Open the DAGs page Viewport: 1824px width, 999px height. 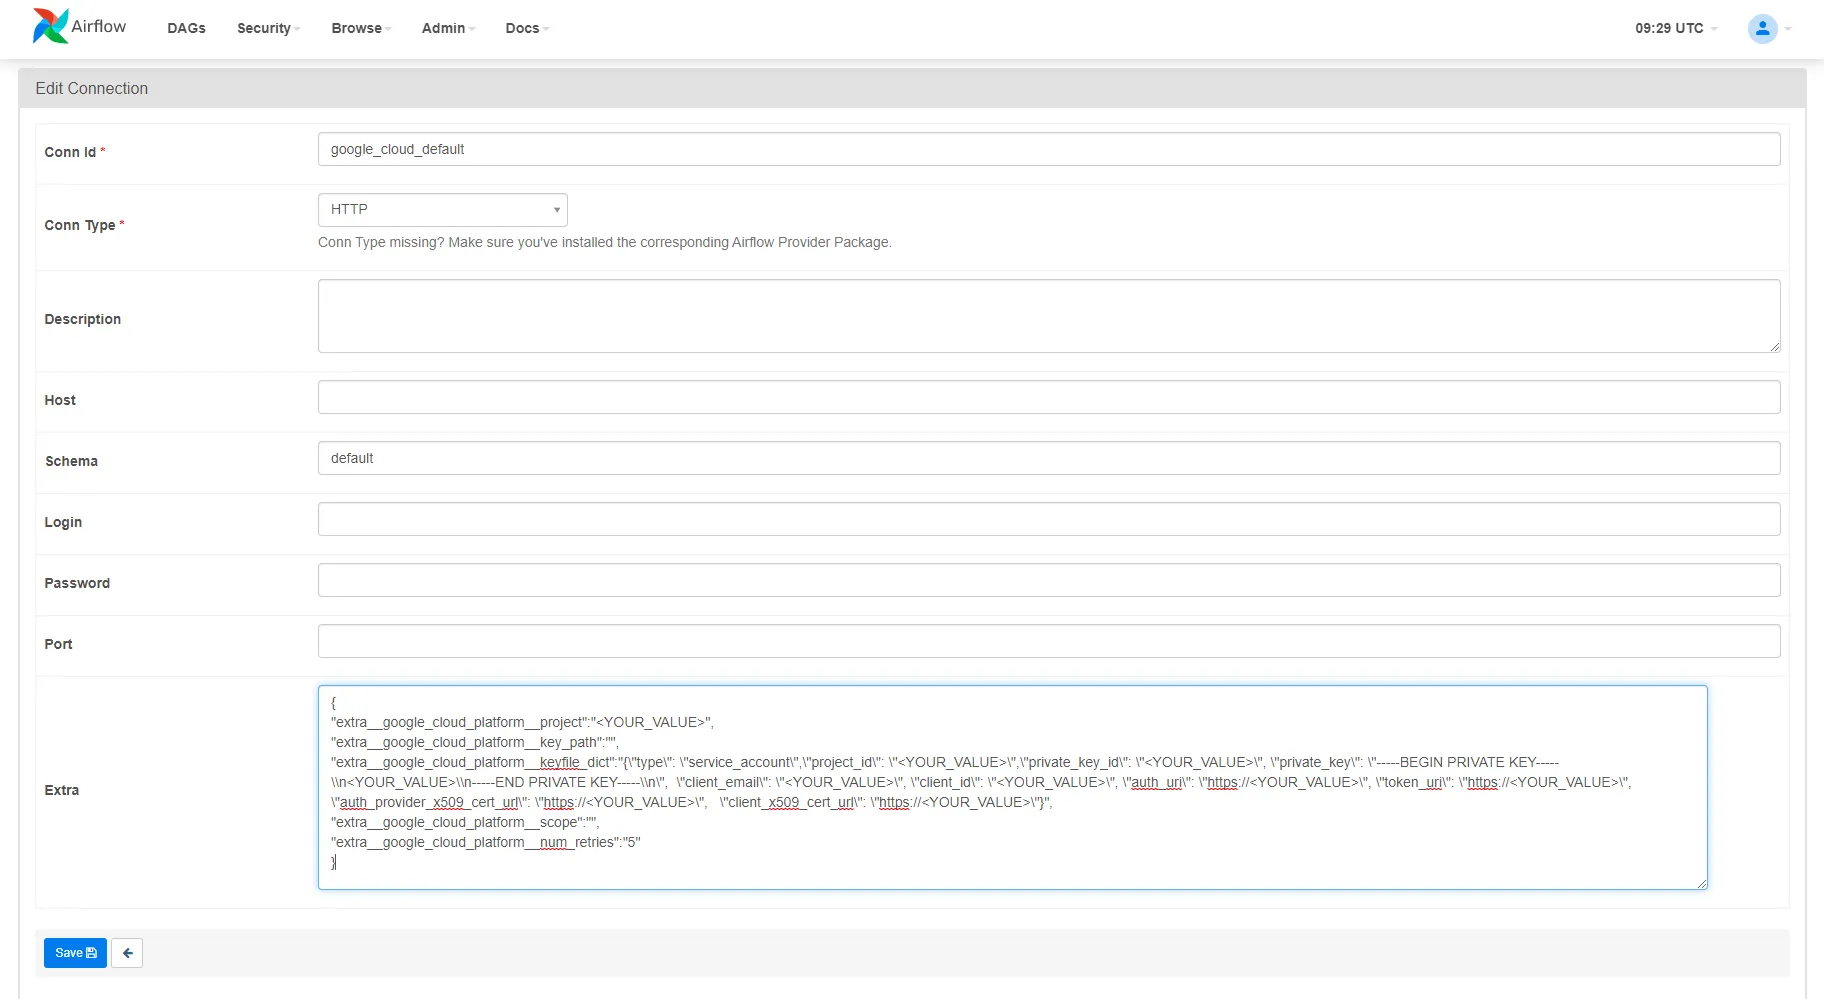click(186, 28)
